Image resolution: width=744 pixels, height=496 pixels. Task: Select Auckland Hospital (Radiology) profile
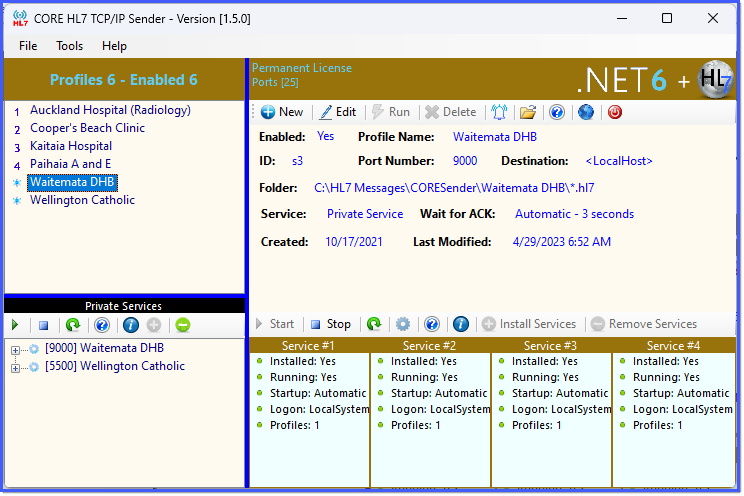click(110, 110)
